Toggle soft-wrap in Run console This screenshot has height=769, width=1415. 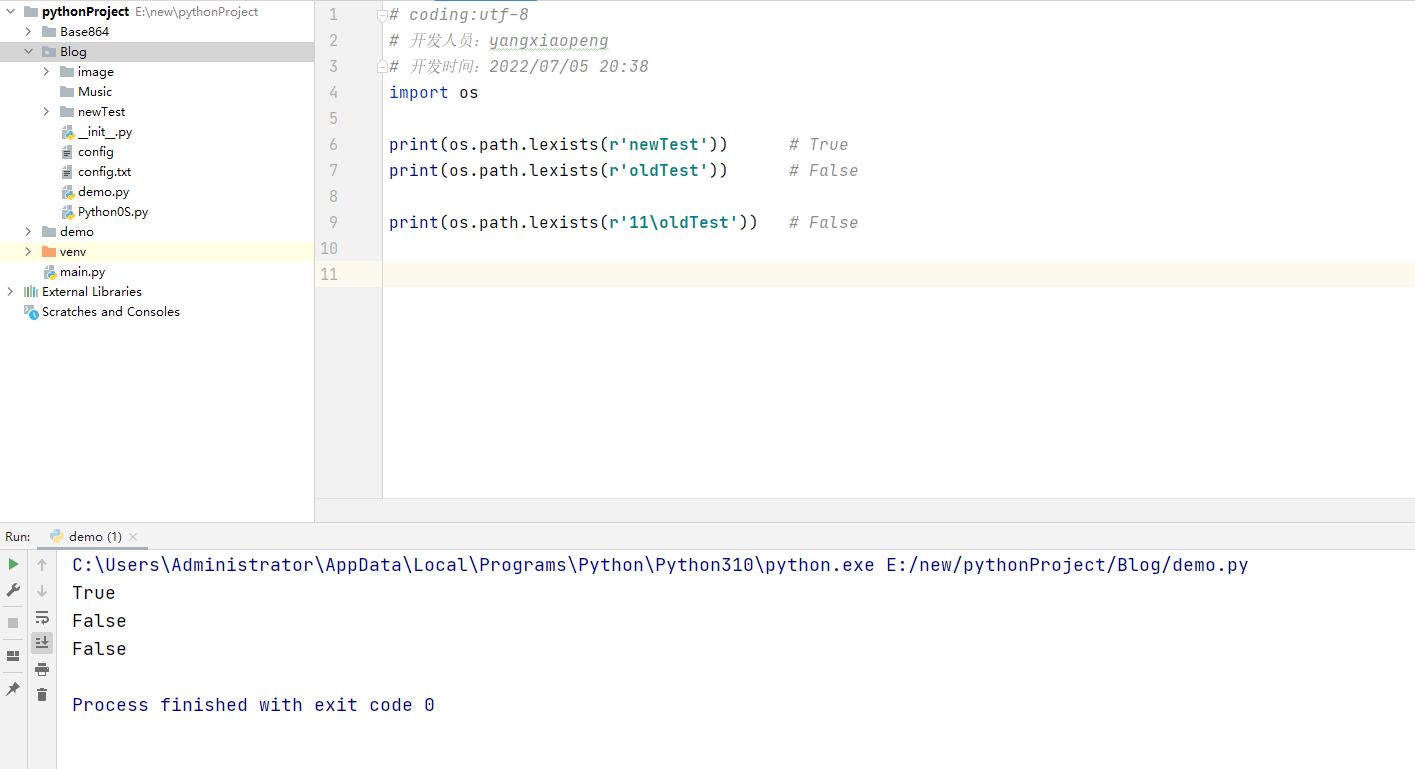(x=42, y=617)
